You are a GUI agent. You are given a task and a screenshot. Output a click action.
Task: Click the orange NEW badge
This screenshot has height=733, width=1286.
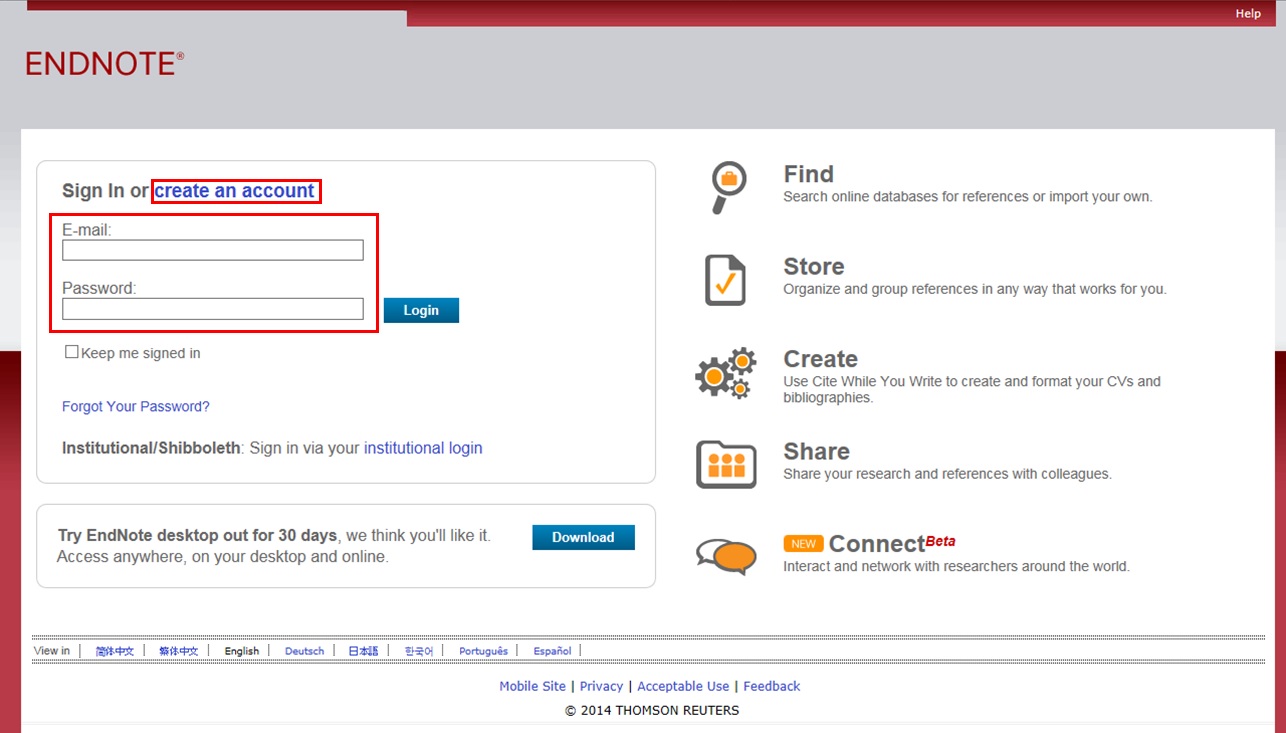coord(803,544)
